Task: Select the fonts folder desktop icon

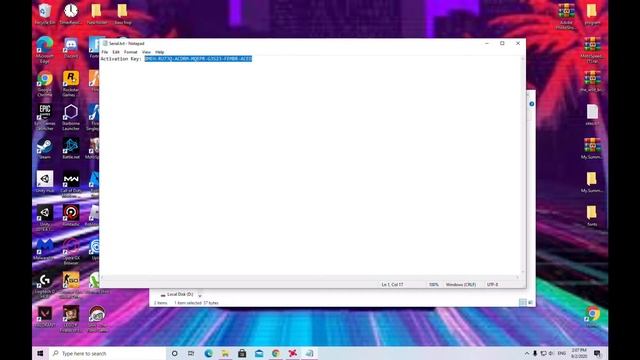Action: (x=592, y=216)
